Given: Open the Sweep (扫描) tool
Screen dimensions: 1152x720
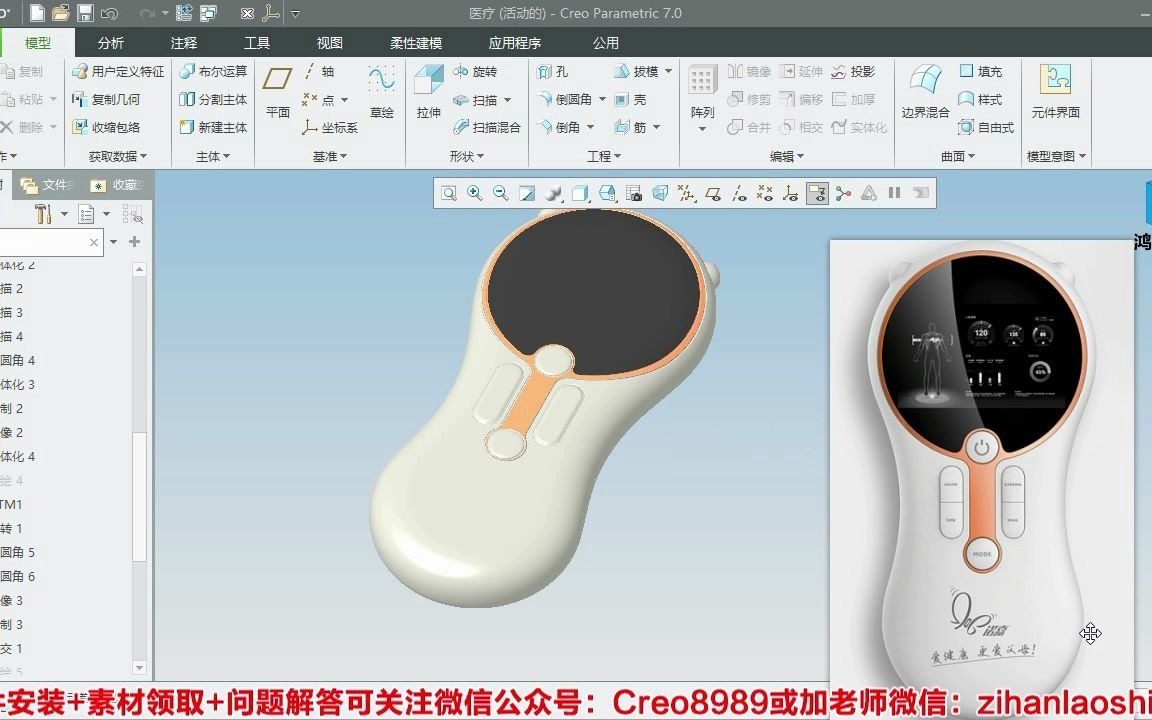Looking at the screenshot, I should click(480, 99).
